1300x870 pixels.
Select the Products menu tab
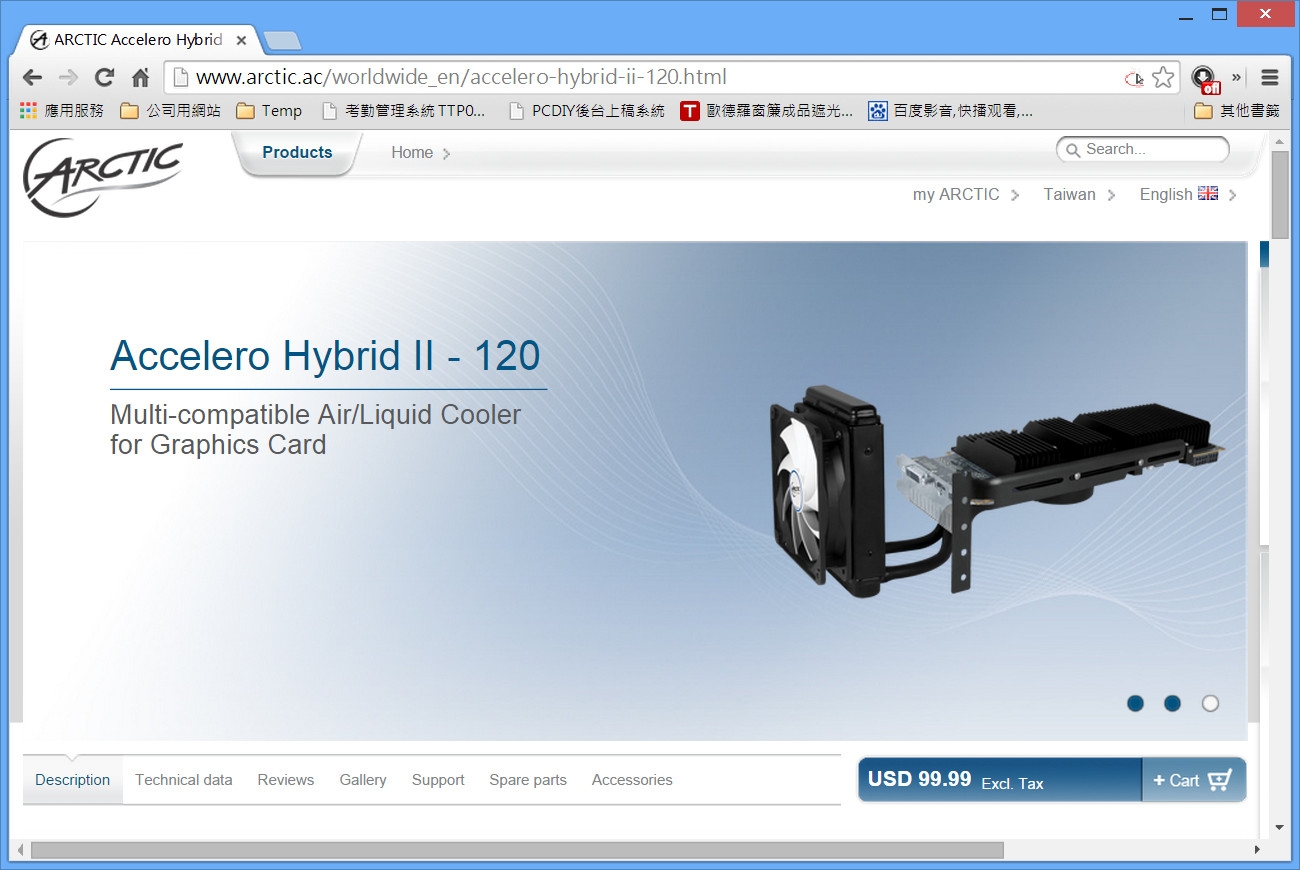pos(297,153)
